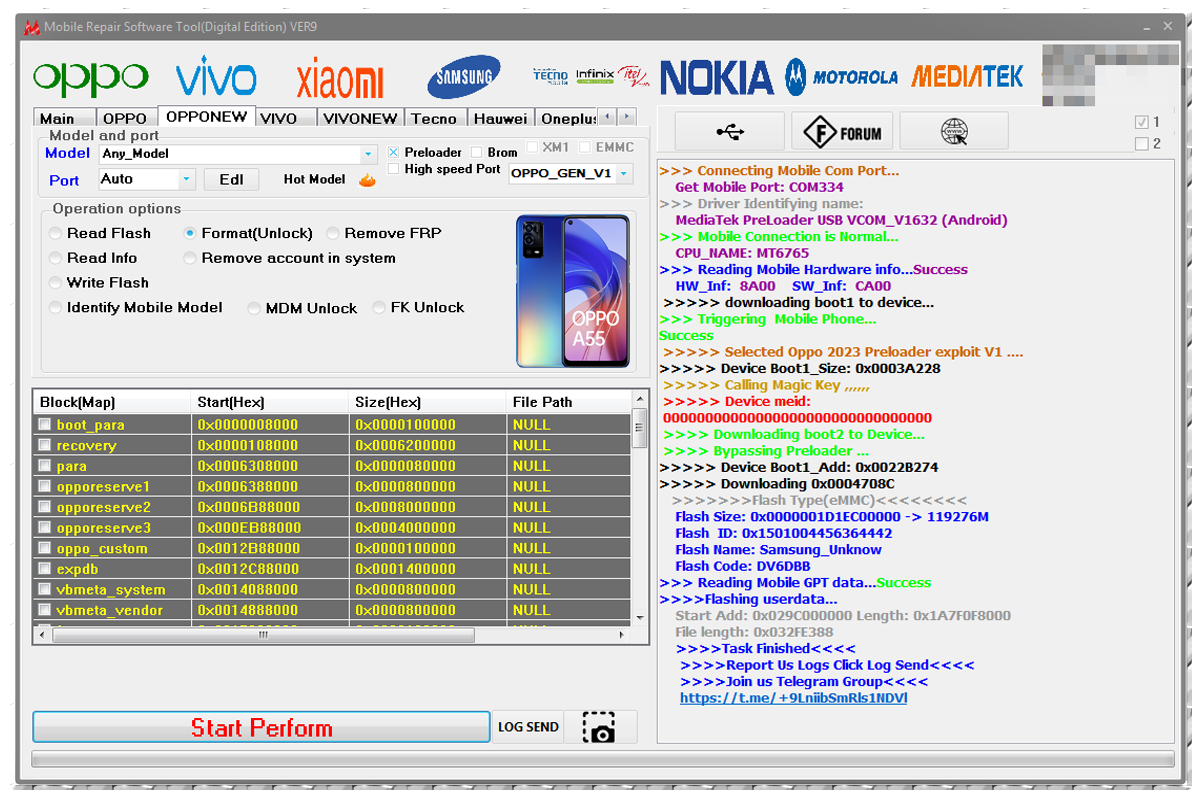Screen dimensions: 1200x800
Task: Click the MediaTek brand logo
Action: pyautogui.click(x=967, y=76)
